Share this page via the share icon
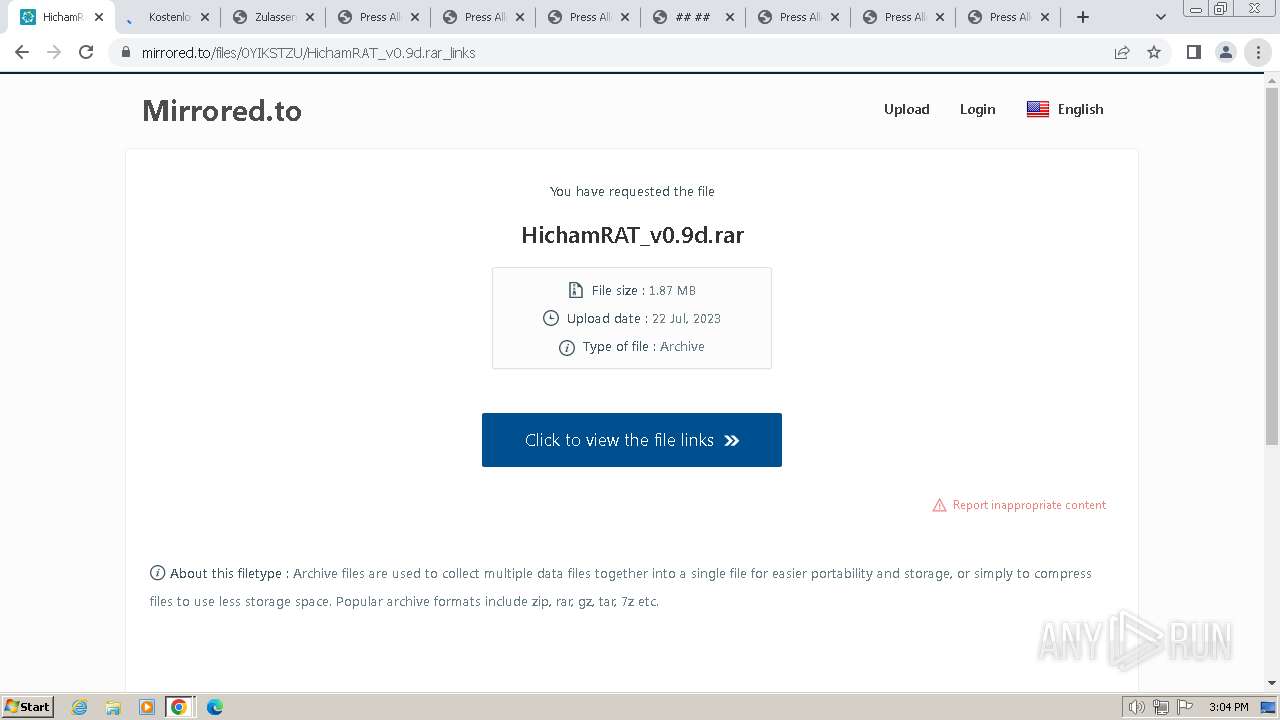Viewport: 1280px width, 720px height. click(x=1122, y=53)
